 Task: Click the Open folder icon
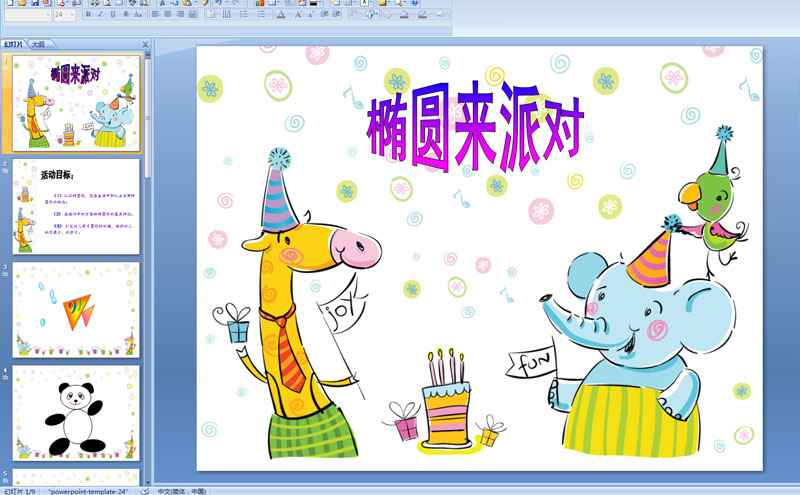[22, 3]
